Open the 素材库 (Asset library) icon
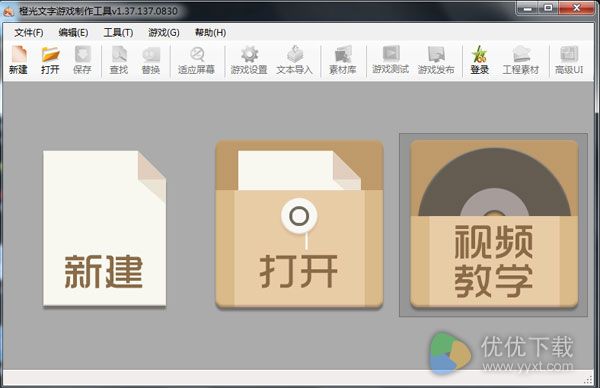 coord(342,60)
